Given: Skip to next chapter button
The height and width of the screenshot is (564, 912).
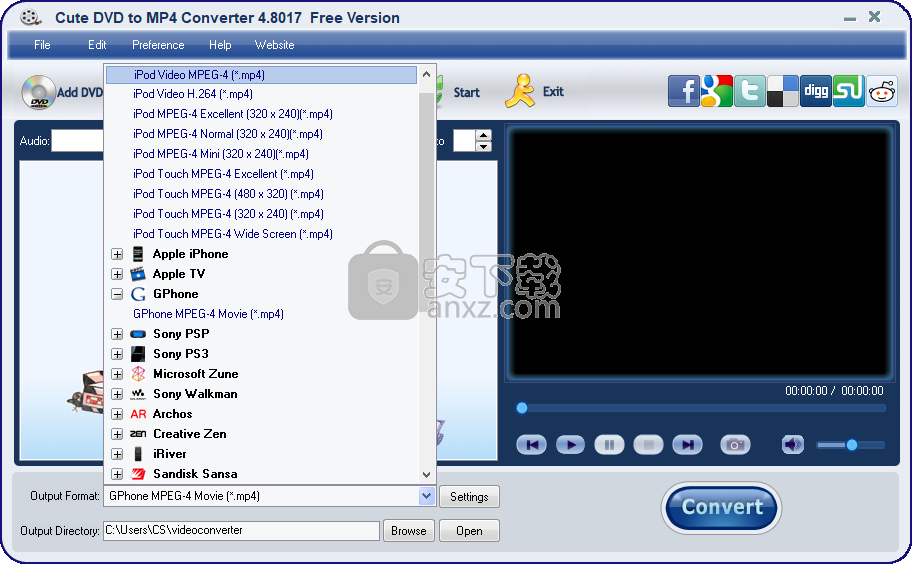Looking at the screenshot, I should pos(687,445).
